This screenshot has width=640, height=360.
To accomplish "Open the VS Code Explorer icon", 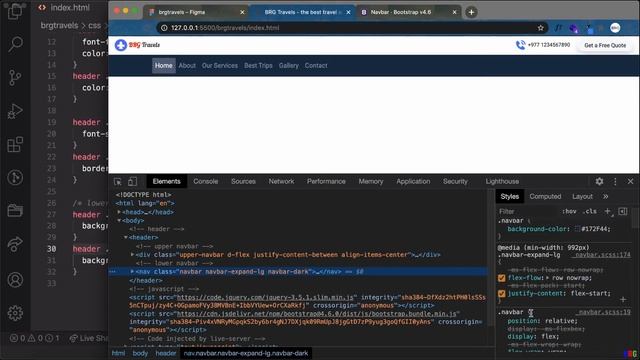I will pos(15,11).
